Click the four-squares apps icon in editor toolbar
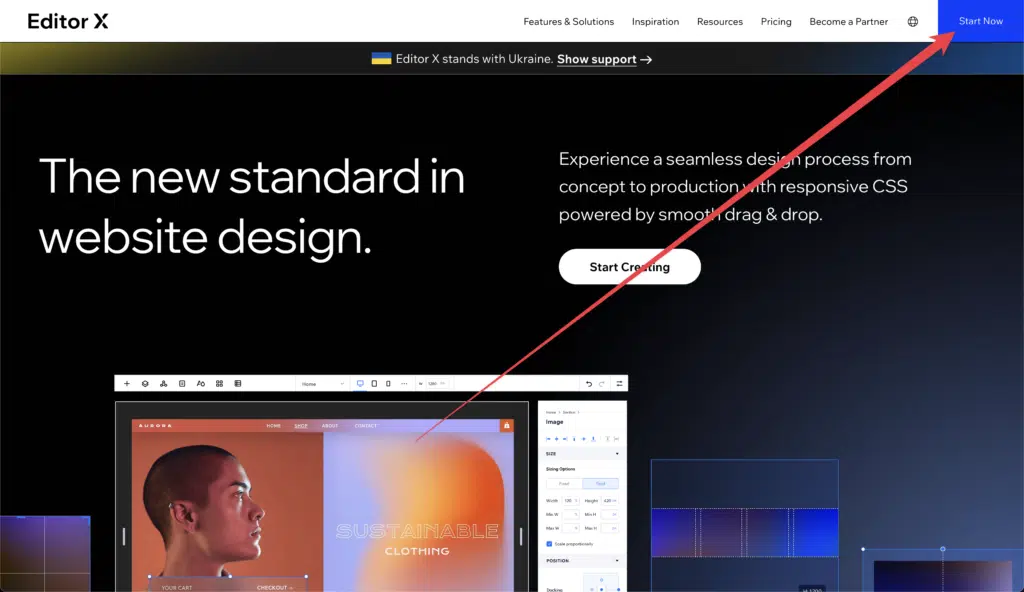This screenshot has width=1024, height=592. [219, 384]
